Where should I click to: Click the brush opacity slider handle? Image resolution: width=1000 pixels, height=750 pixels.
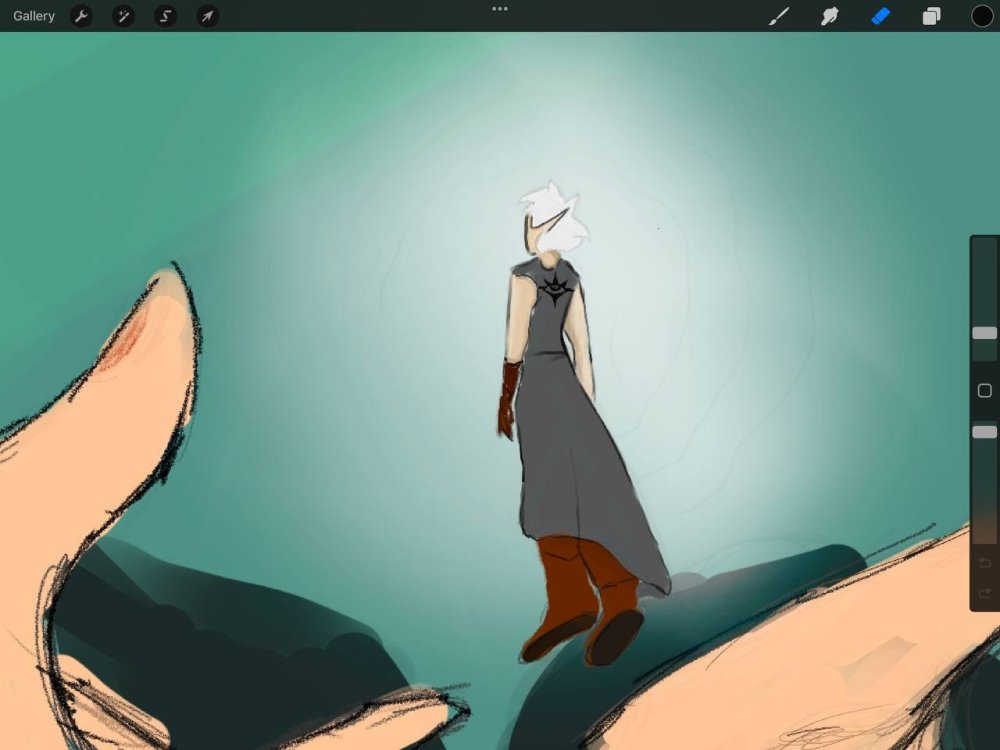tap(984, 432)
